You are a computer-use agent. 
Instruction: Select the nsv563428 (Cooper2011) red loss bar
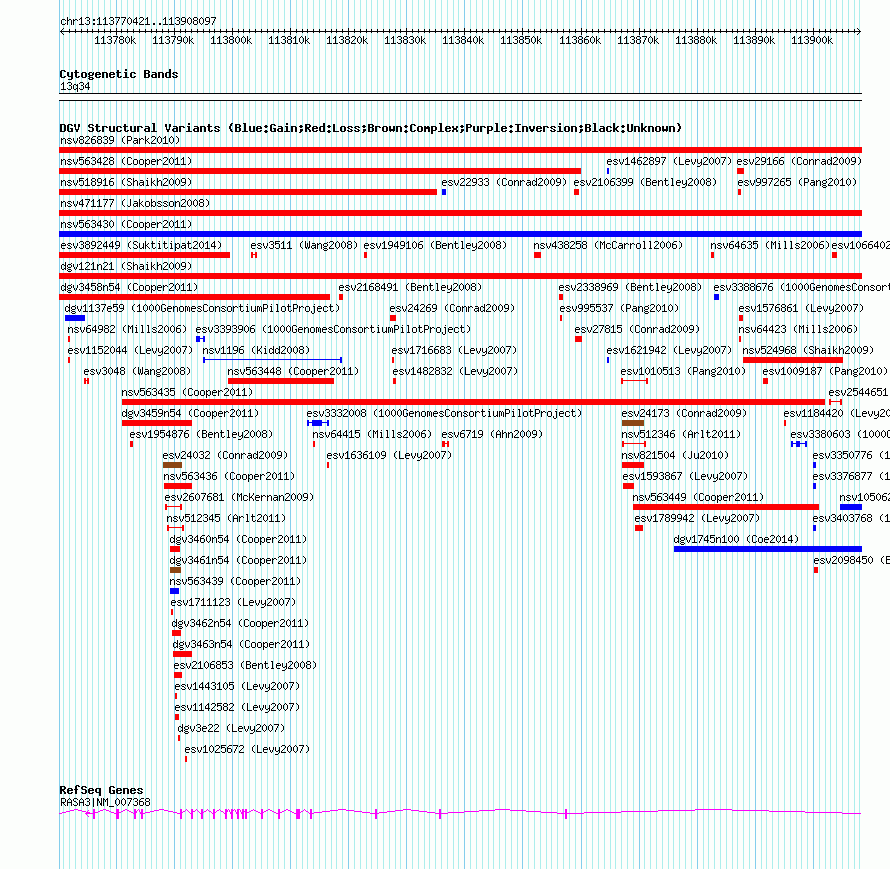point(320,171)
